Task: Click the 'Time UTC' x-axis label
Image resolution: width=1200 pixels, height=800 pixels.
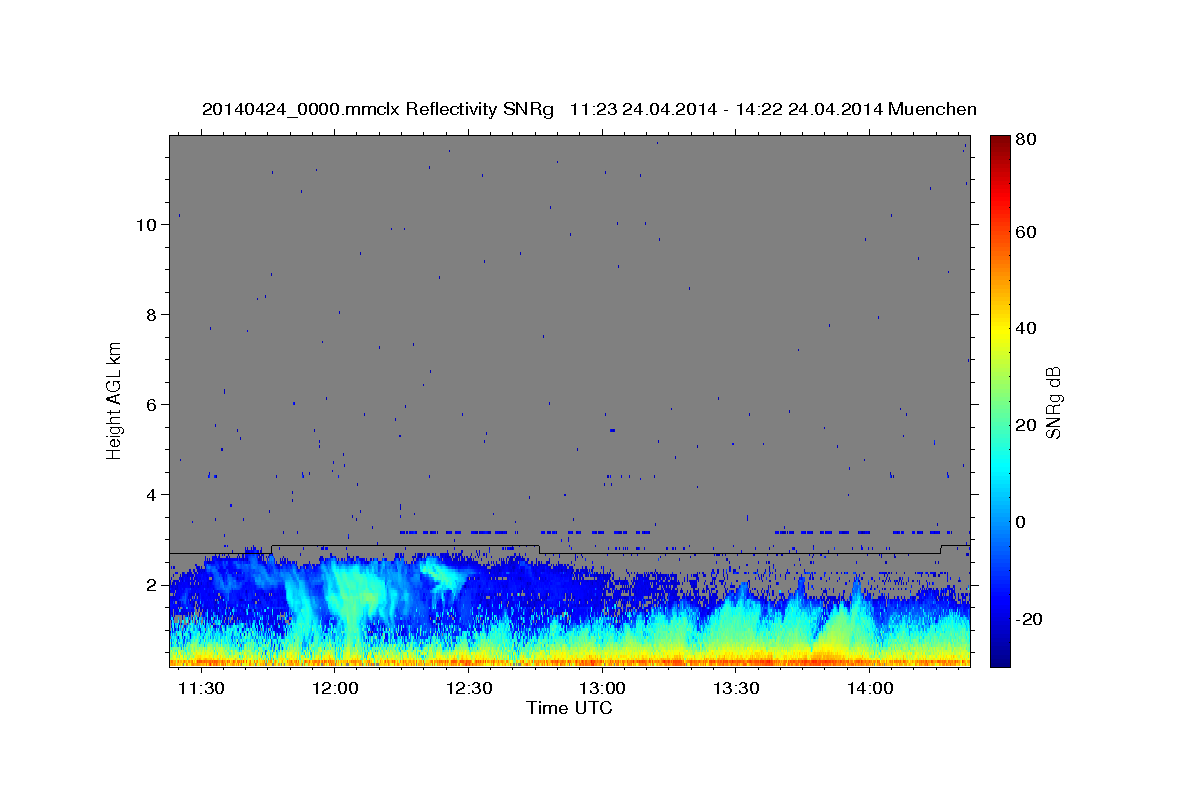Action: click(x=570, y=708)
